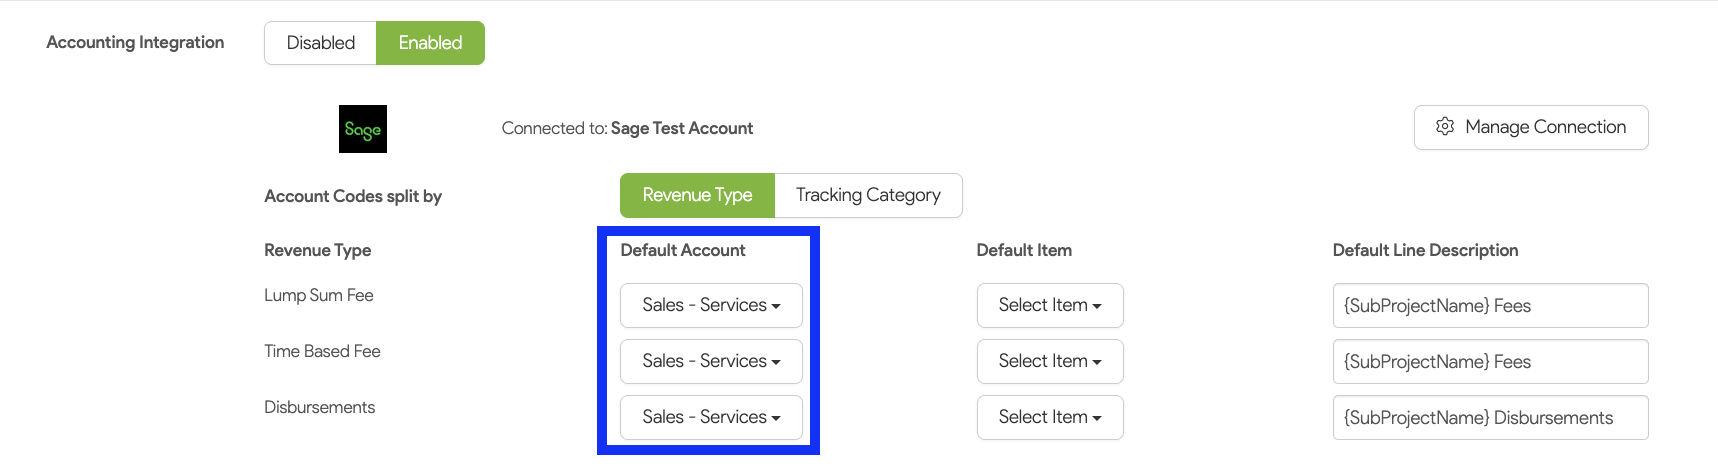Open Time Based Fee default account dropdown
The height and width of the screenshot is (476, 1718).
(x=711, y=362)
